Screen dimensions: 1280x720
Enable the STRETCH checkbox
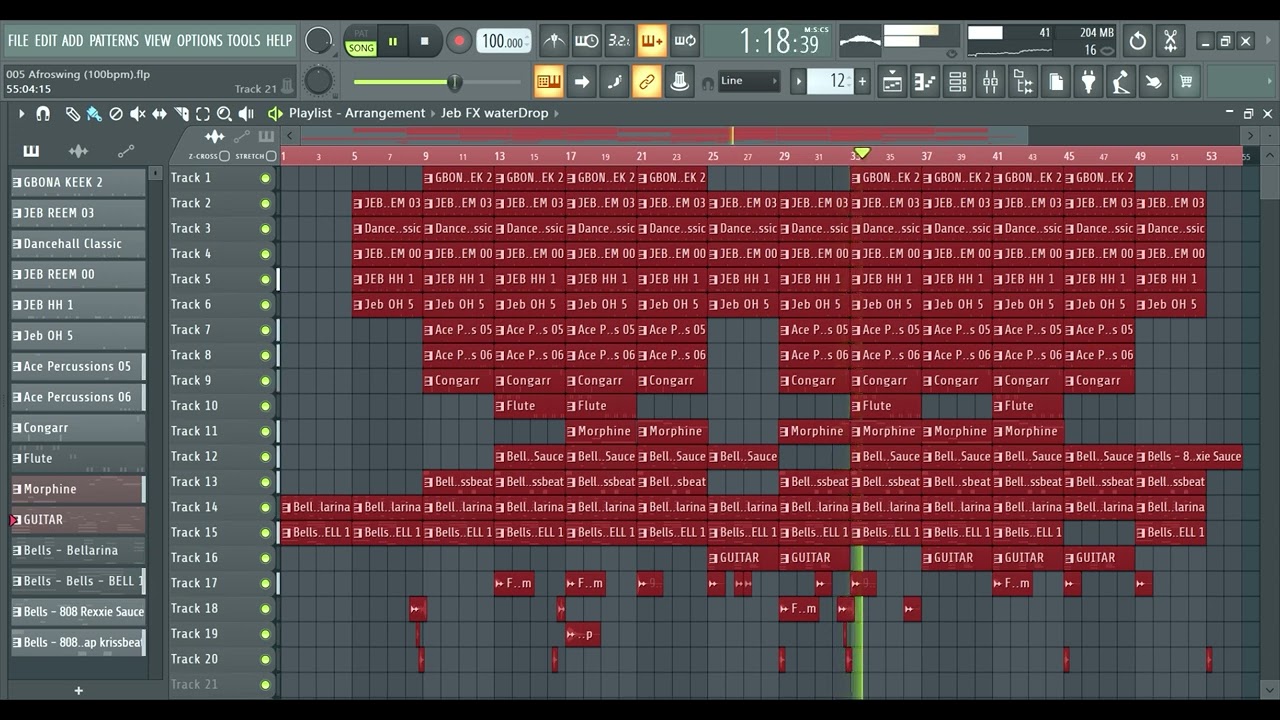click(271, 156)
